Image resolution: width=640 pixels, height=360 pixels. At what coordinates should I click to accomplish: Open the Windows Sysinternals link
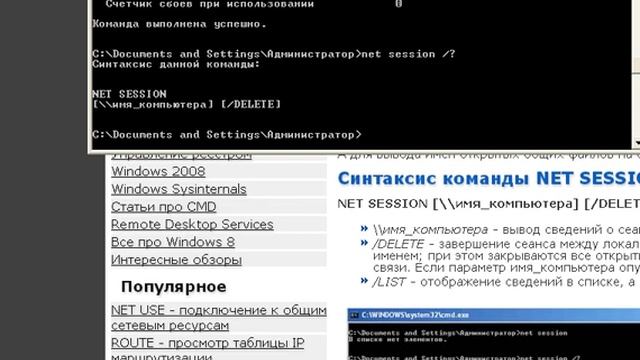(179, 189)
